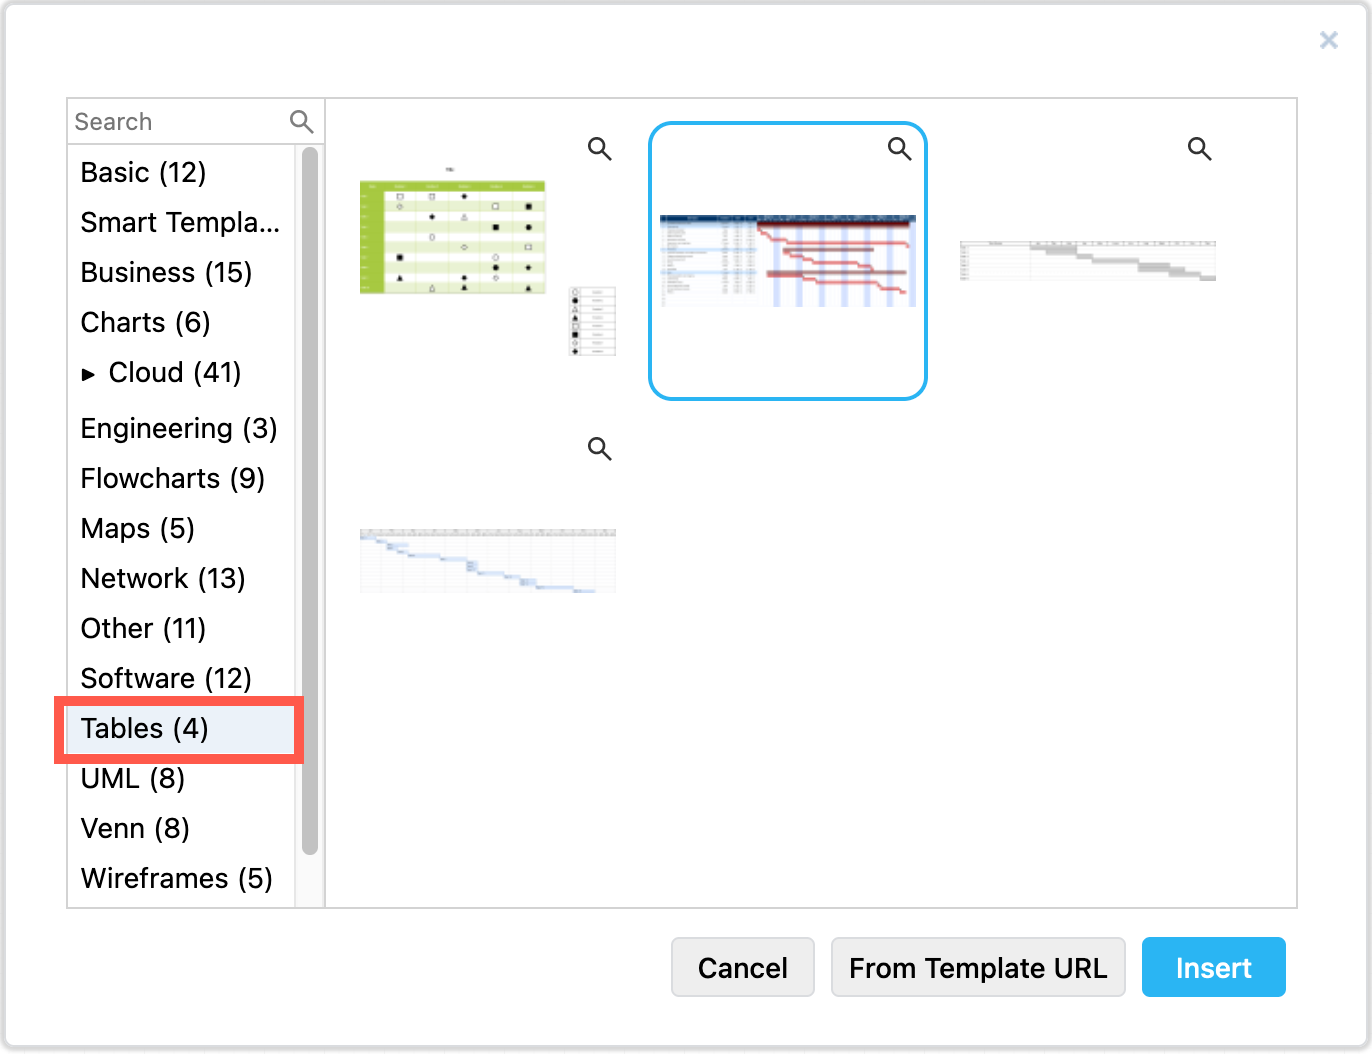This screenshot has height=1054, width=1372.
Task: Select the green table template thumbnail
Action: click(x=452, y=236)
